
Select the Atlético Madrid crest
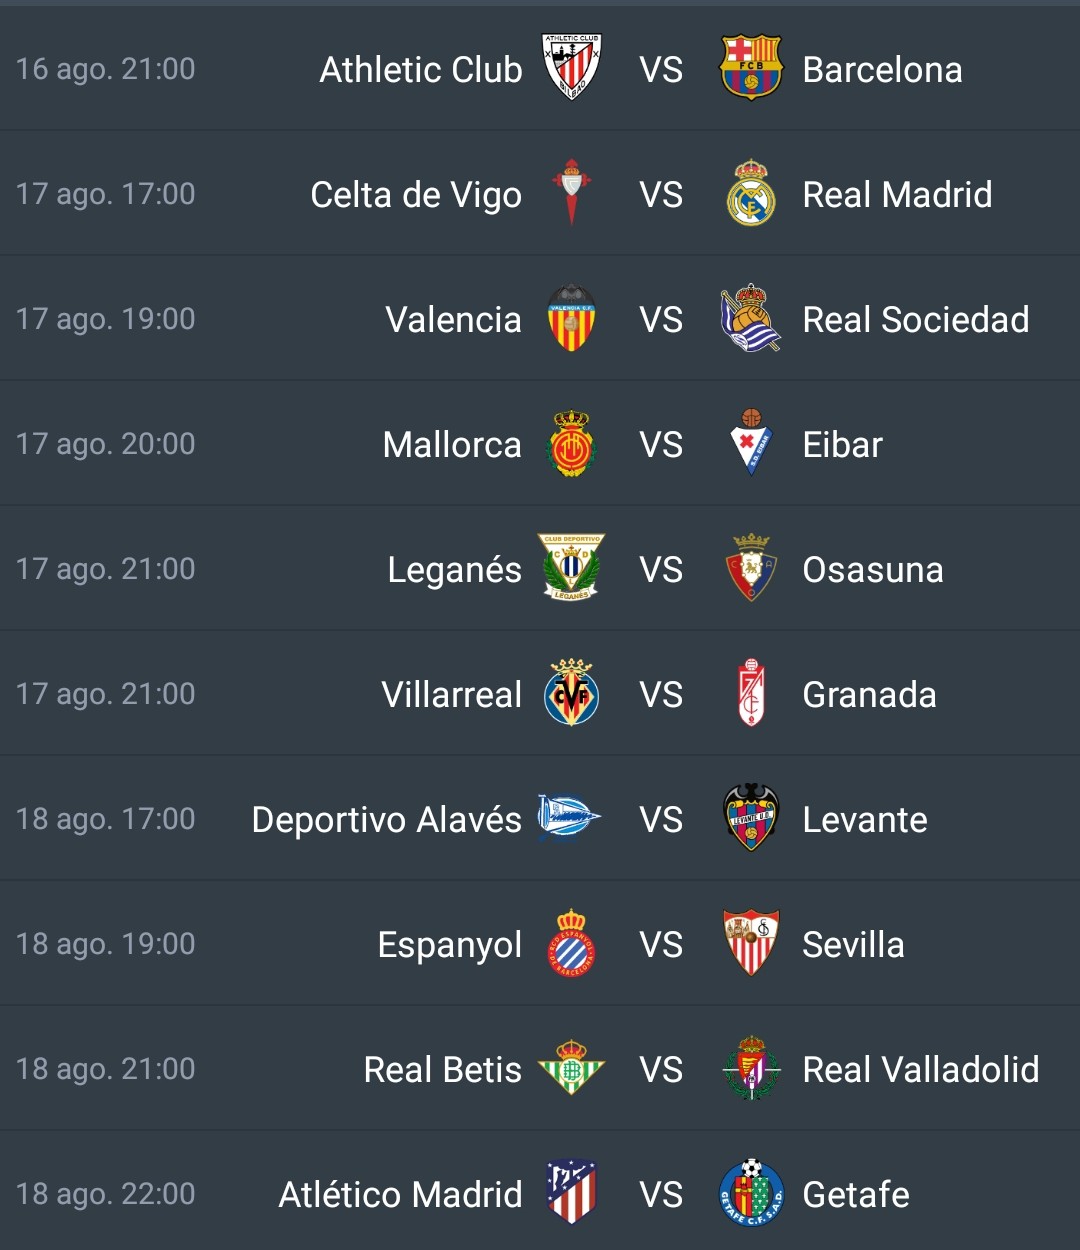tap(572, 1192)
